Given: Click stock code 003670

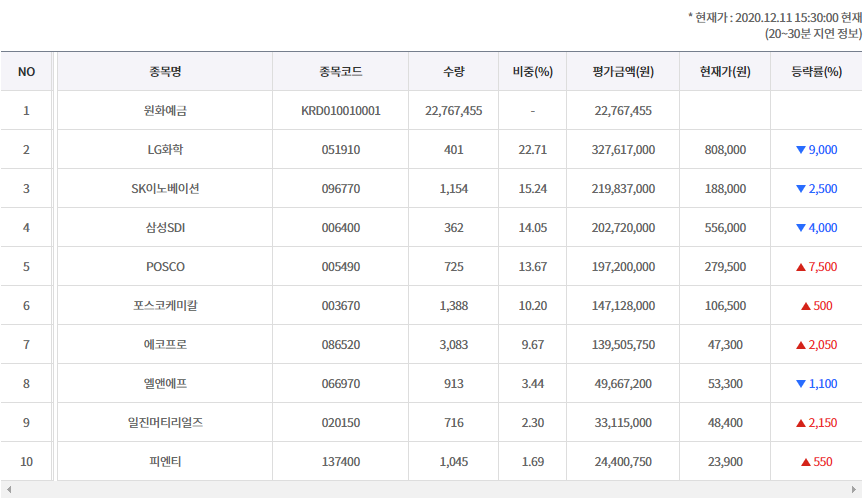Looking at the screenshot, I should pos(340,306).
